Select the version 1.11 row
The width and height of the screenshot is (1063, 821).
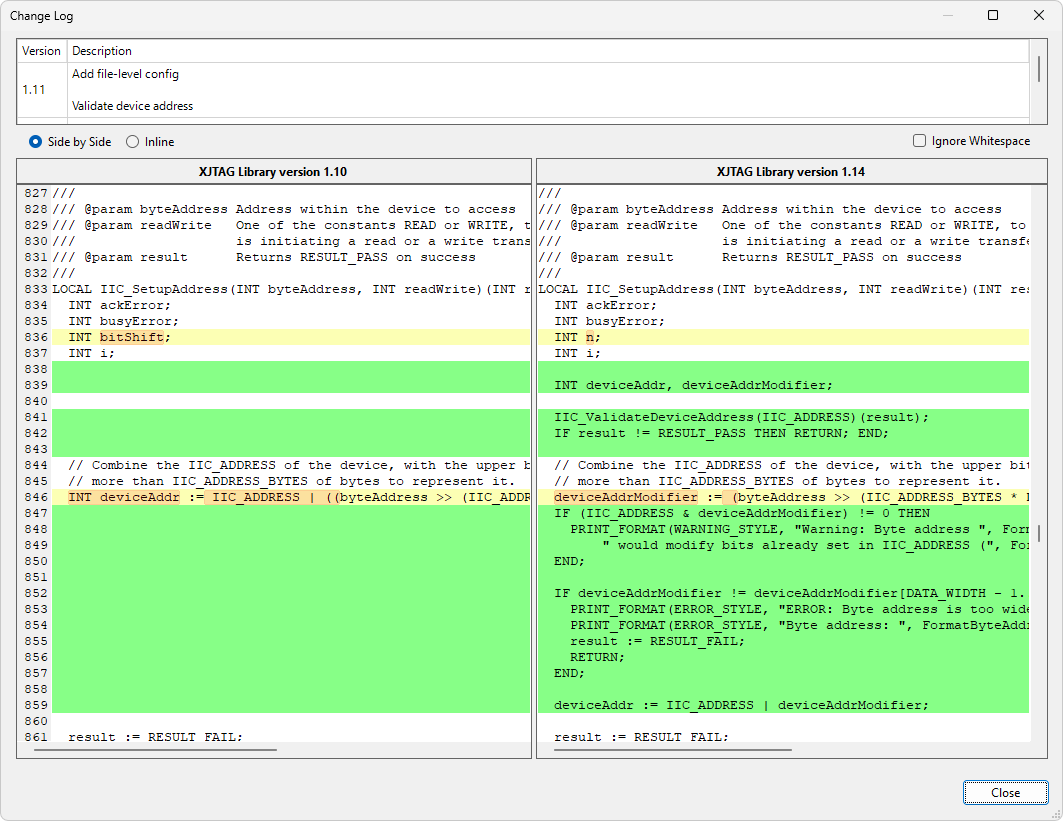coord(34,90)
